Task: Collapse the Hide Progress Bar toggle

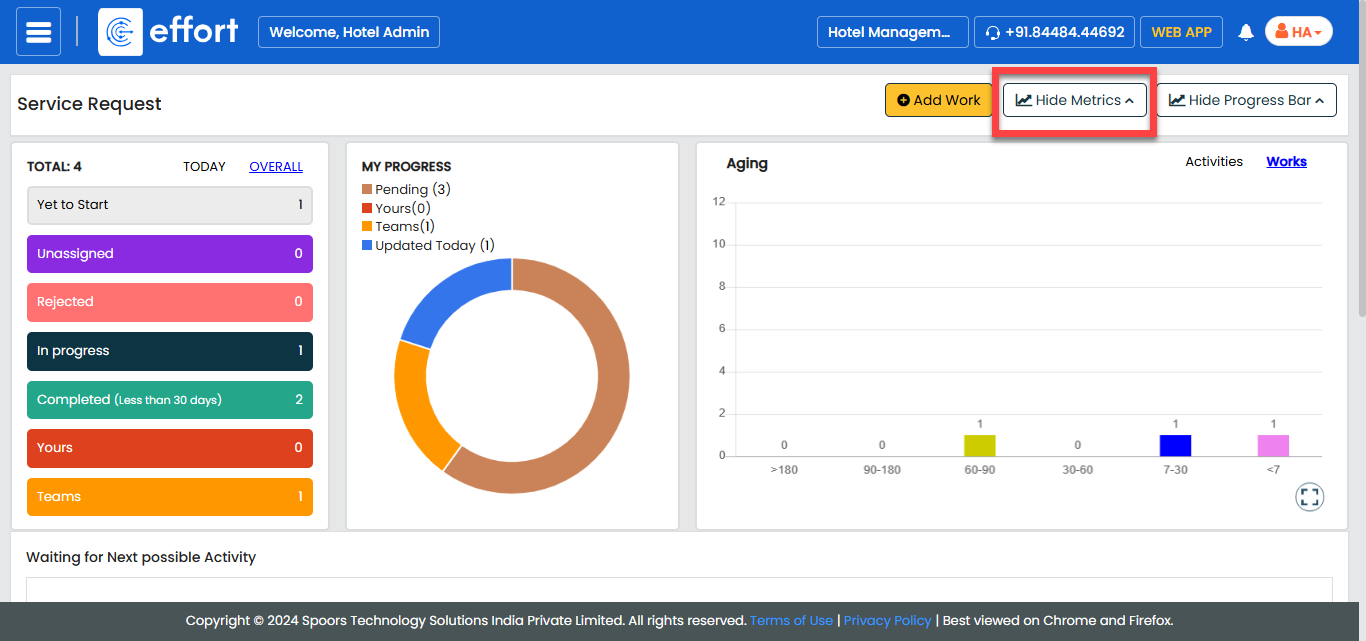Action: click(x=1246, y=100)
